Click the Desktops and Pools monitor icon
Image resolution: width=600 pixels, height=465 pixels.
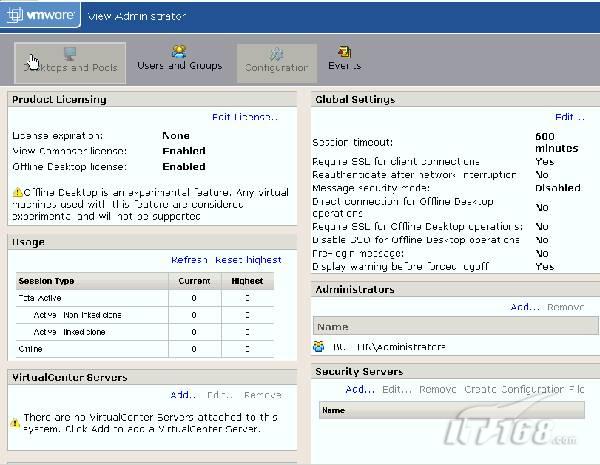pos(70,54)
